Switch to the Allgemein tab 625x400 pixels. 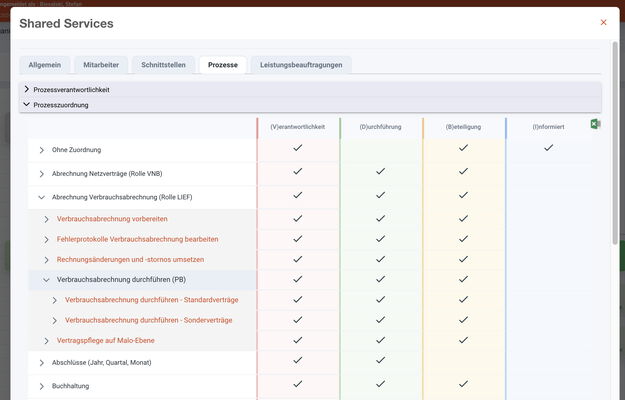point(45,65)
